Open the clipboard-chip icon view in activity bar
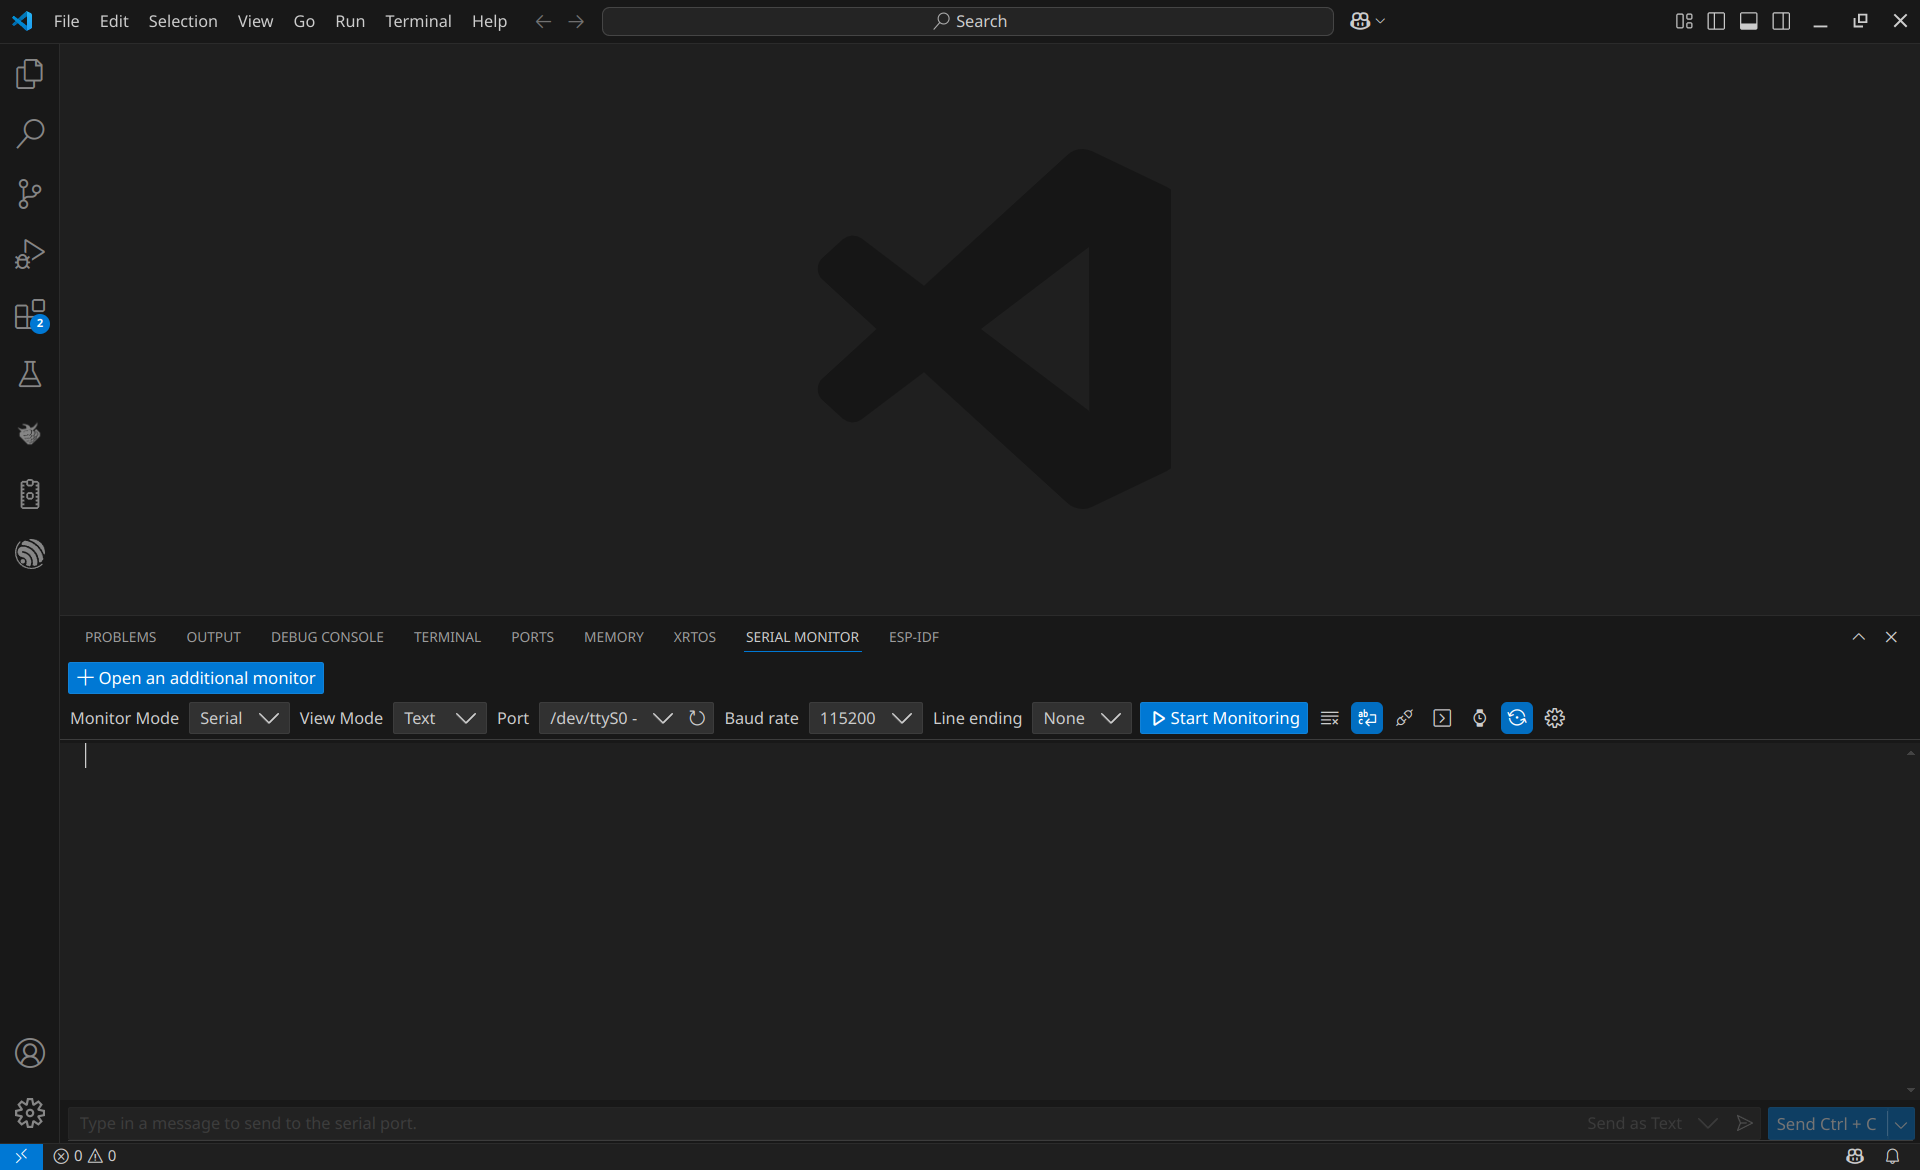Viewport: 1920px width, 1170px height. [30, 494]
